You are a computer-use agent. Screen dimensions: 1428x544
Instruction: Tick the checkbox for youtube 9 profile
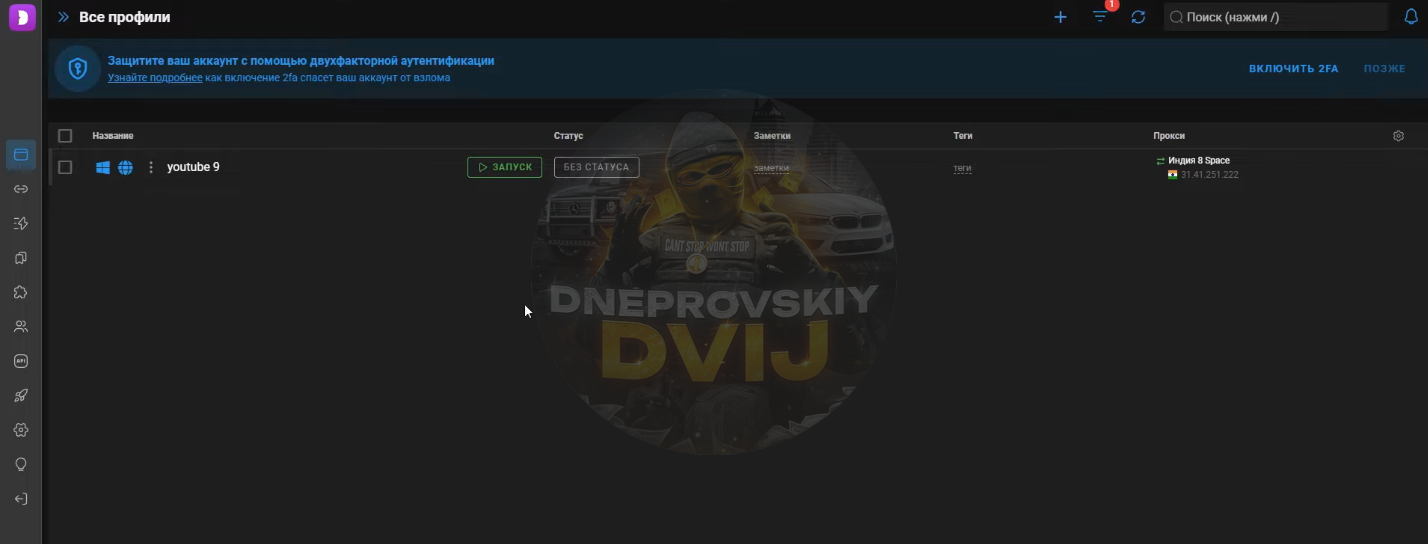(65, 167)
